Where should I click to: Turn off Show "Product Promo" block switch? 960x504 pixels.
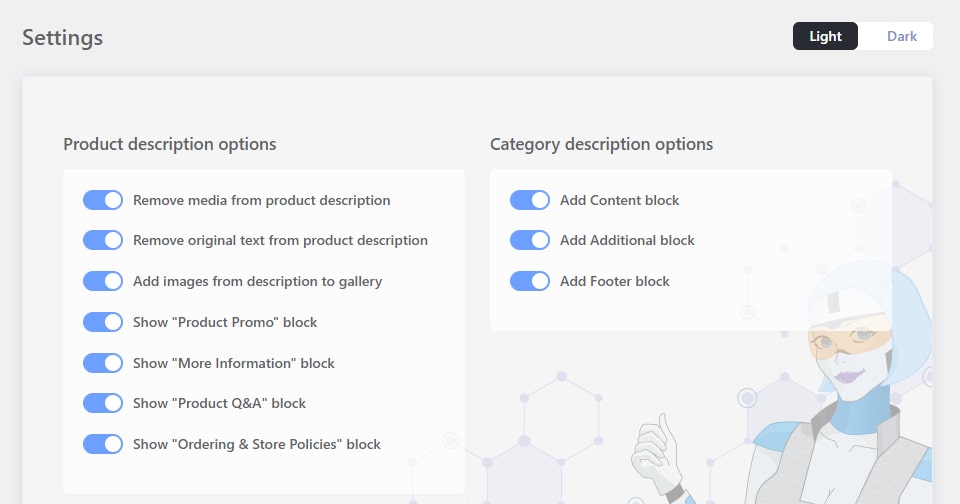[x=103, y=322]
